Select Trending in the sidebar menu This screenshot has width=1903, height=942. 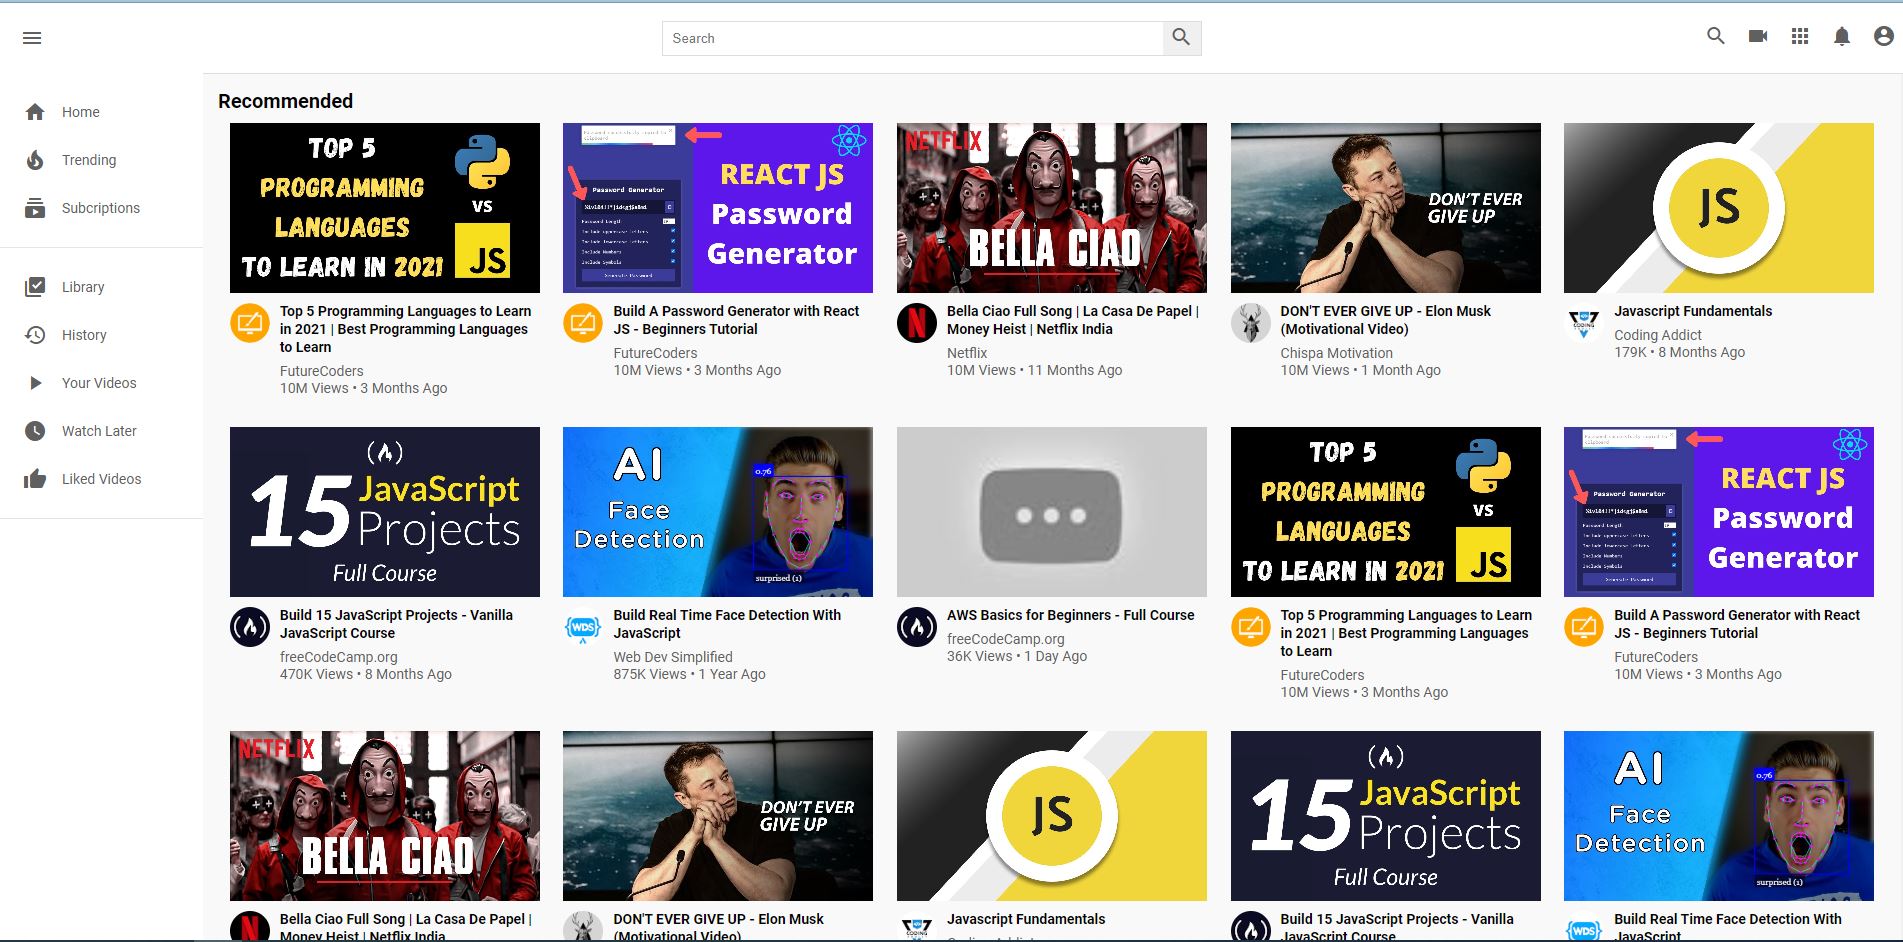[x=89, y=160]
